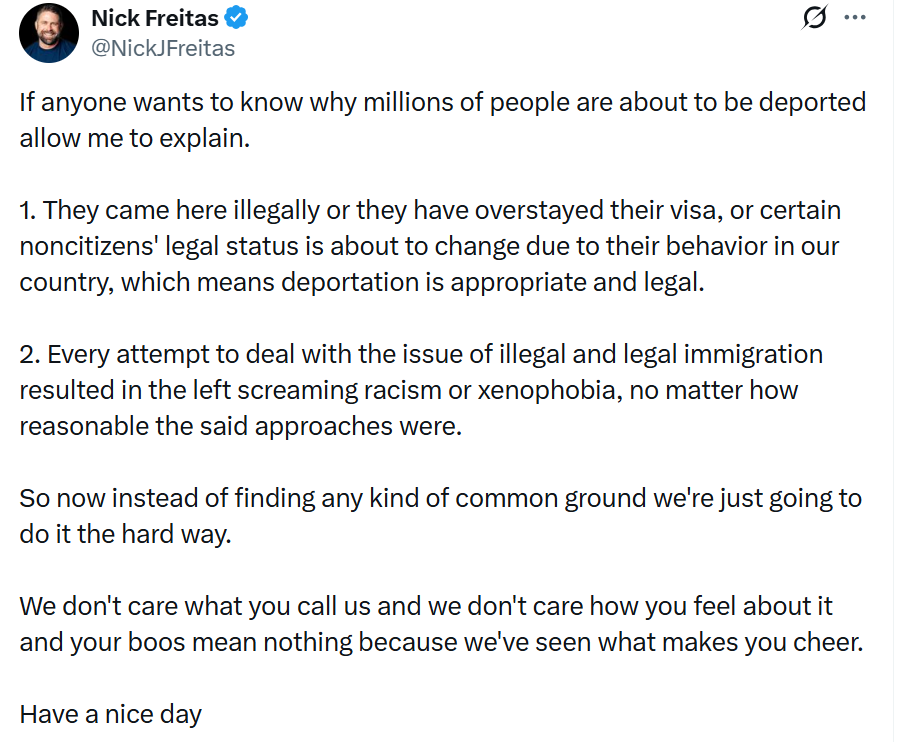Click the line starting "noncitizens' legal status"
919x742 pixels.
[x=429, y=246]
